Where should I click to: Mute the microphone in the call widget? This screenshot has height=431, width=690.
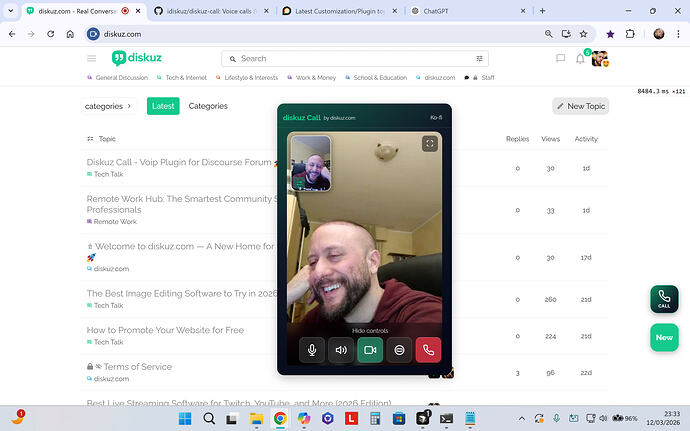pos(312,350)
